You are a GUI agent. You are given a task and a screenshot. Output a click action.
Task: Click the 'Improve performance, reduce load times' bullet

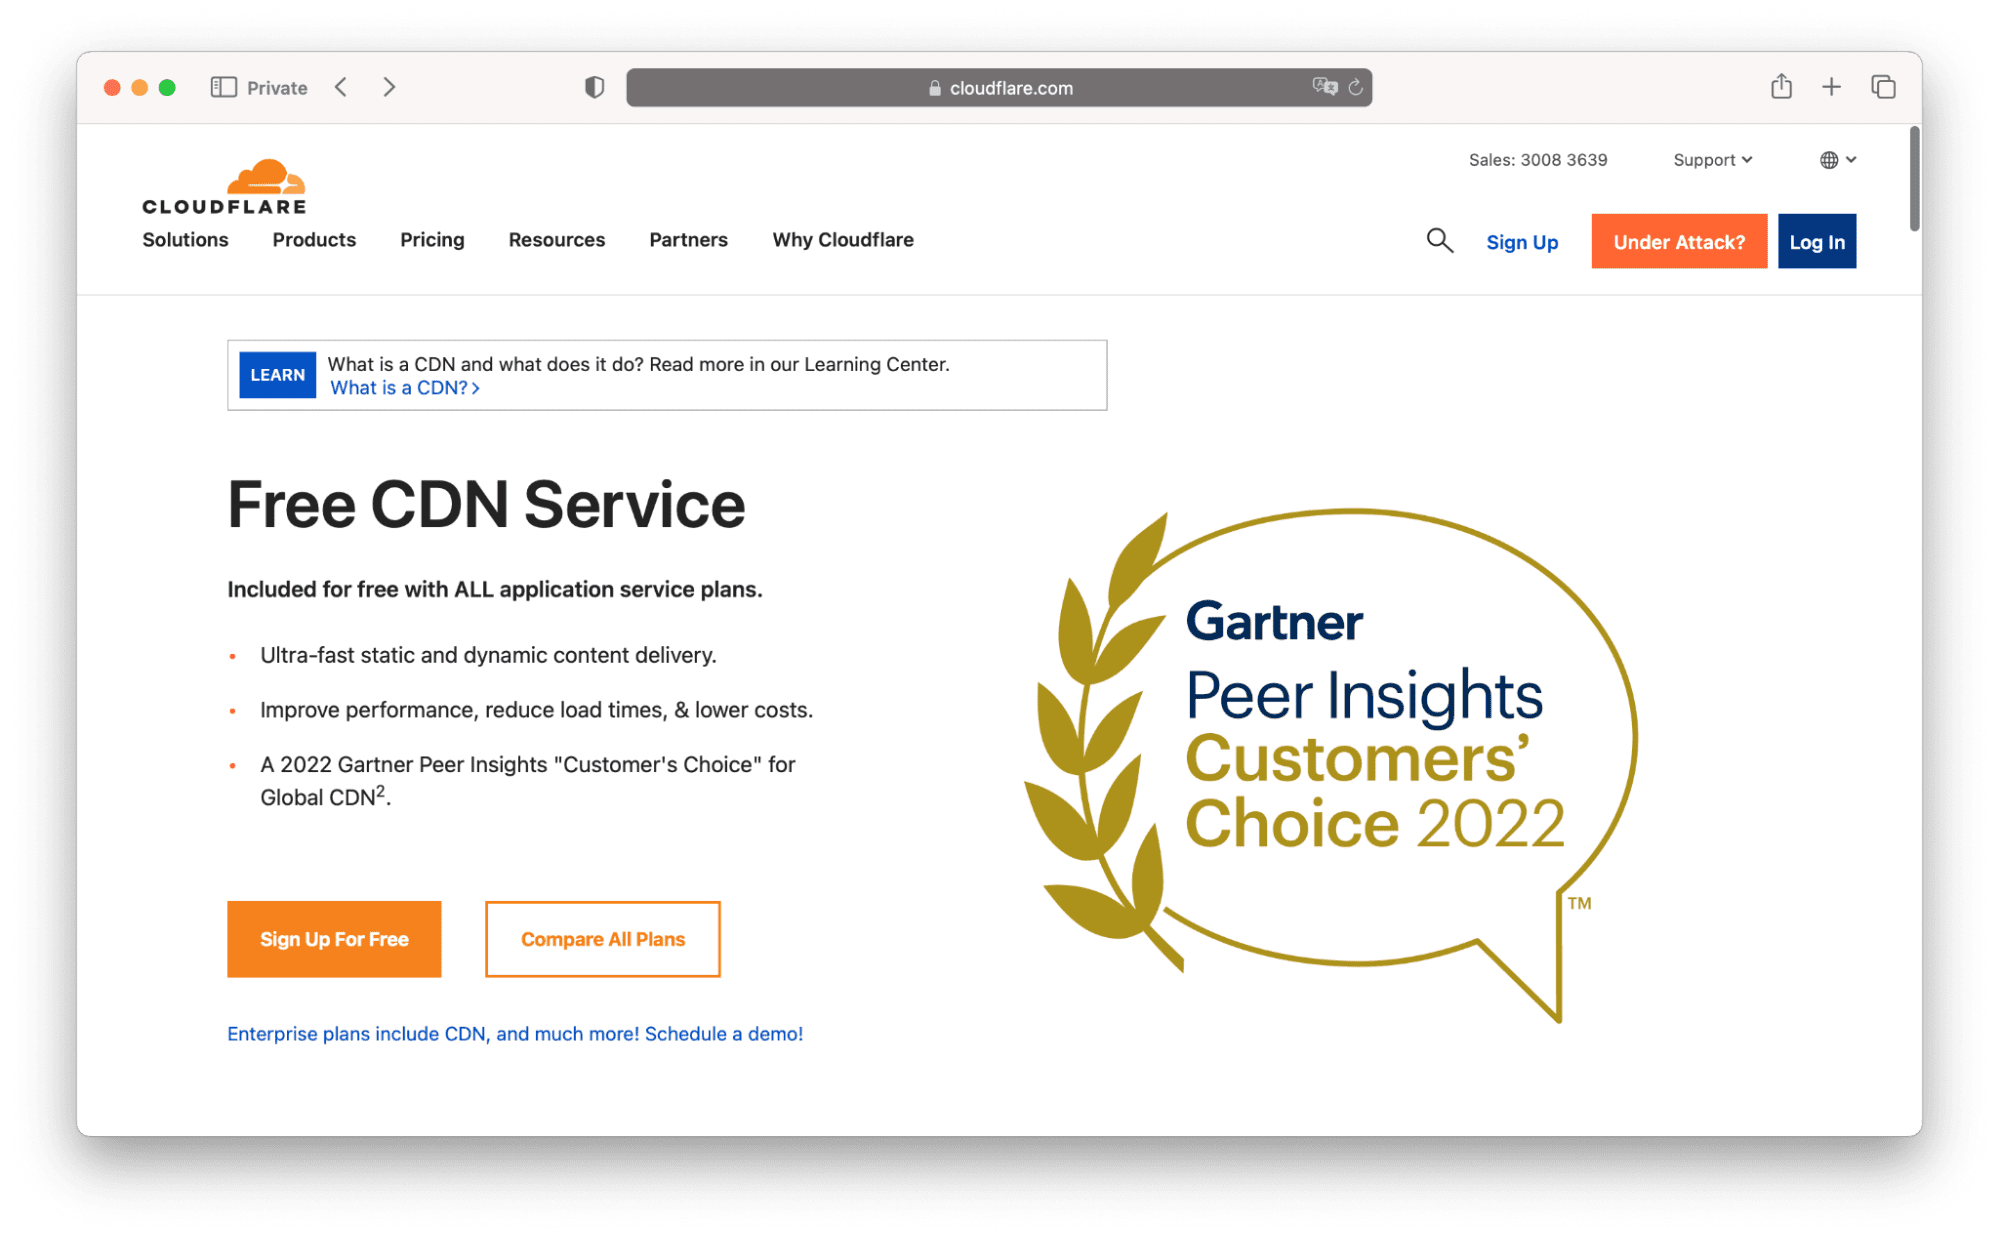coord(536,710)
